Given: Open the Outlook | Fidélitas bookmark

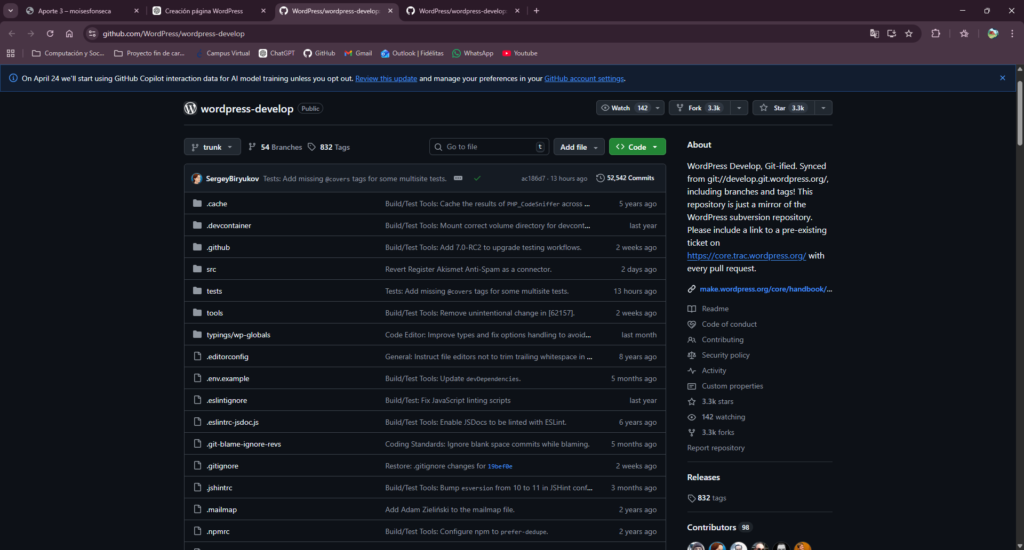Looking at the screenshot, I should [x=412, y=54].
